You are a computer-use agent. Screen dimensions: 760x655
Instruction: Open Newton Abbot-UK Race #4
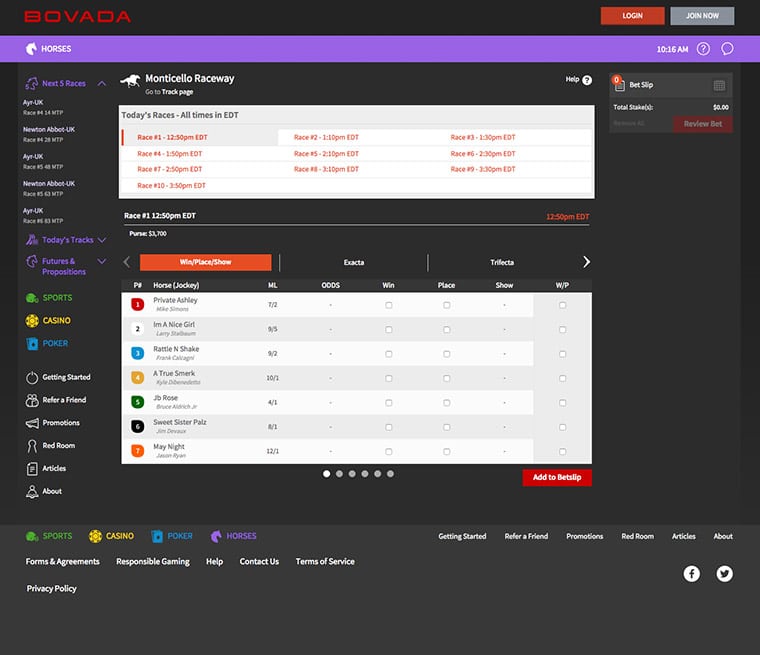point(49,134)
